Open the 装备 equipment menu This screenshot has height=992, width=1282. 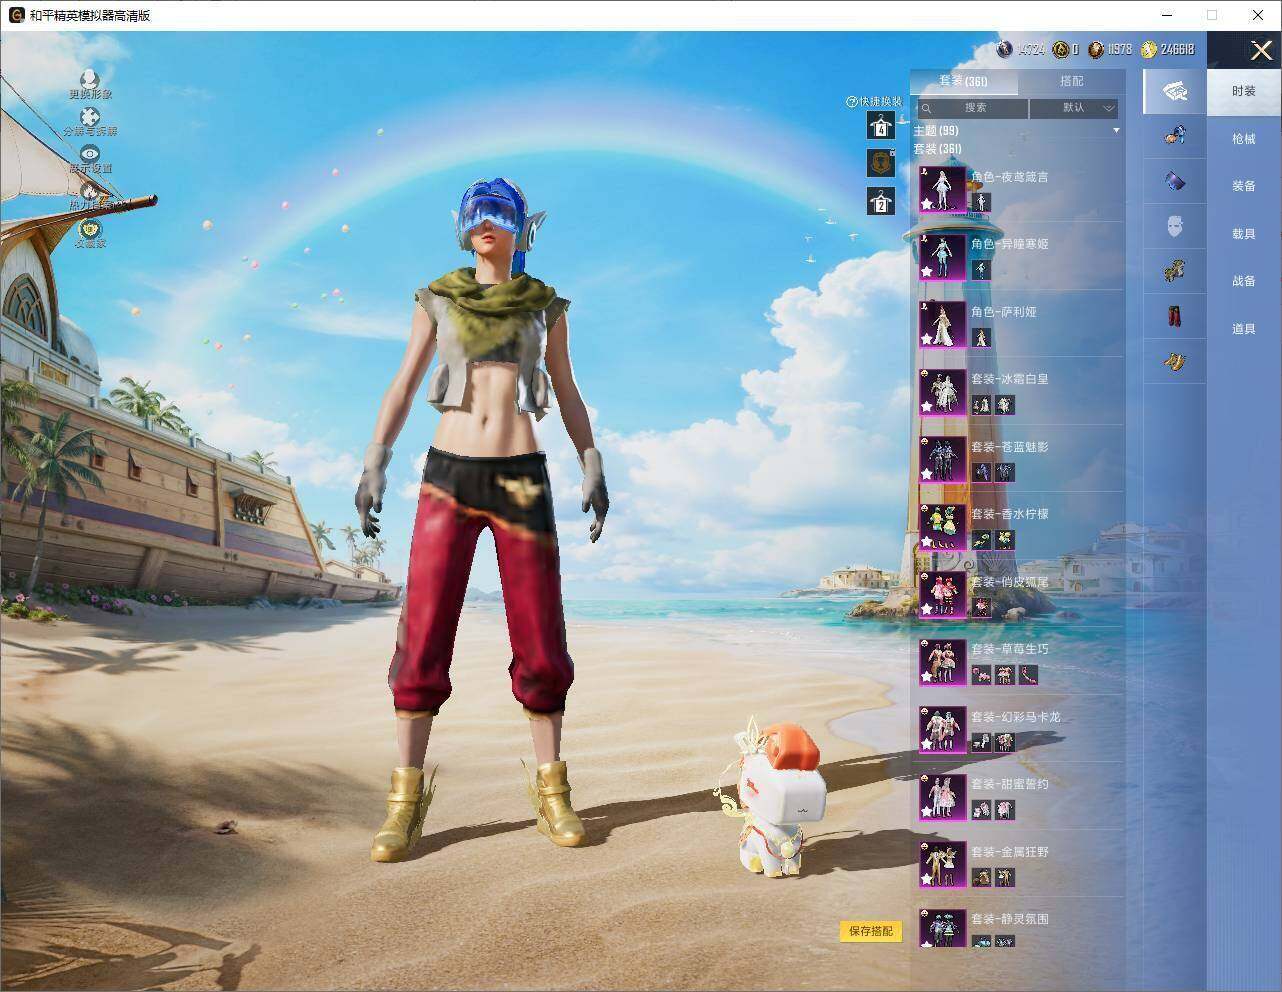(x=1243, y=186)
